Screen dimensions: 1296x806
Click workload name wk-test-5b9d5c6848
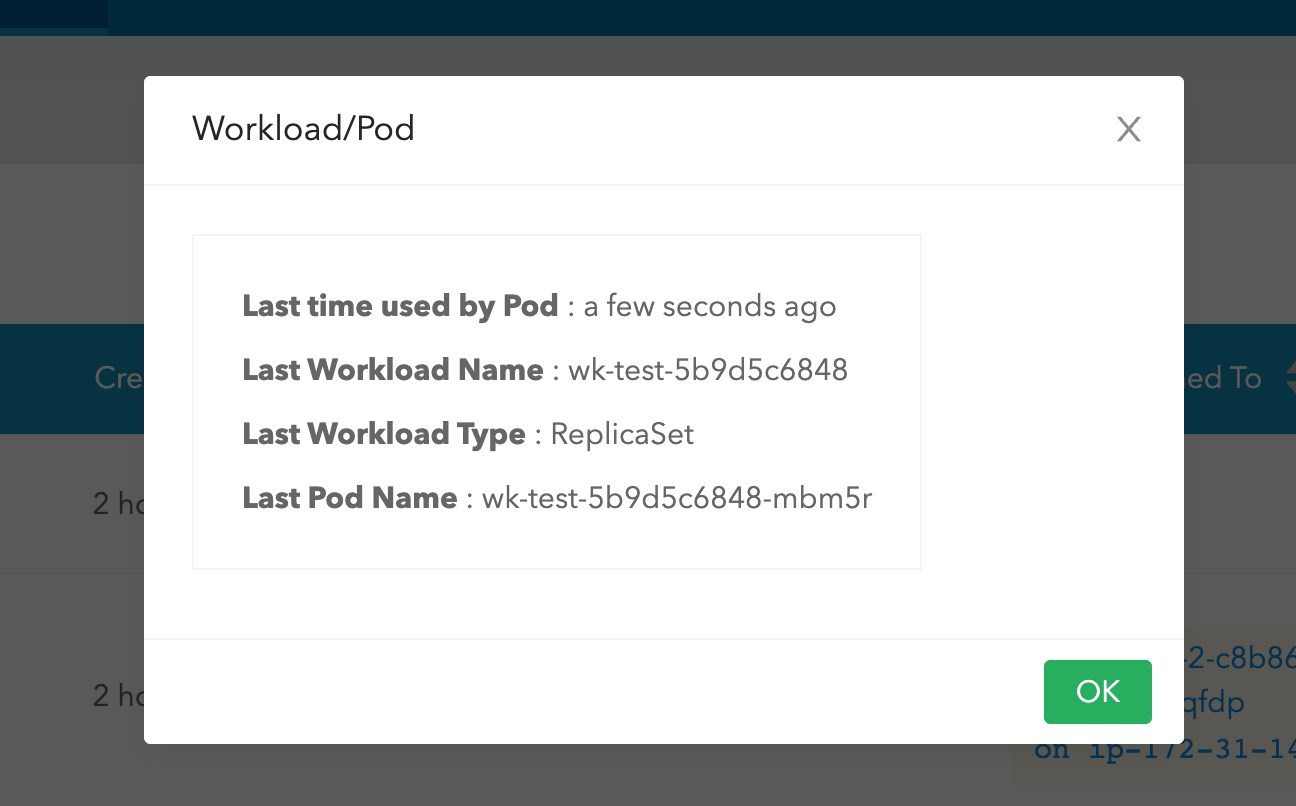[x=708, y=370]
